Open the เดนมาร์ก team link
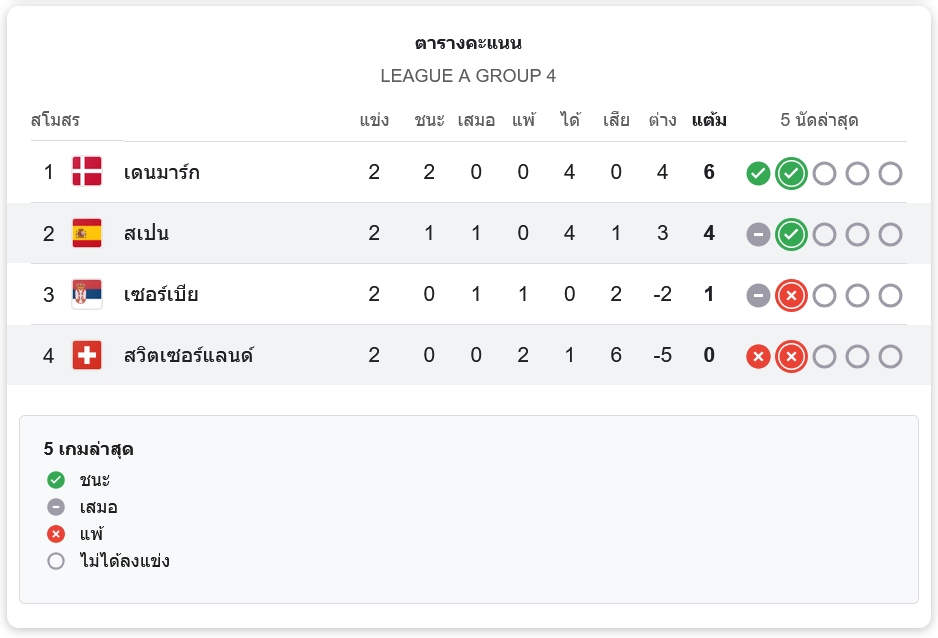This screenshot has width=938, height=638. tap(161, 172)
